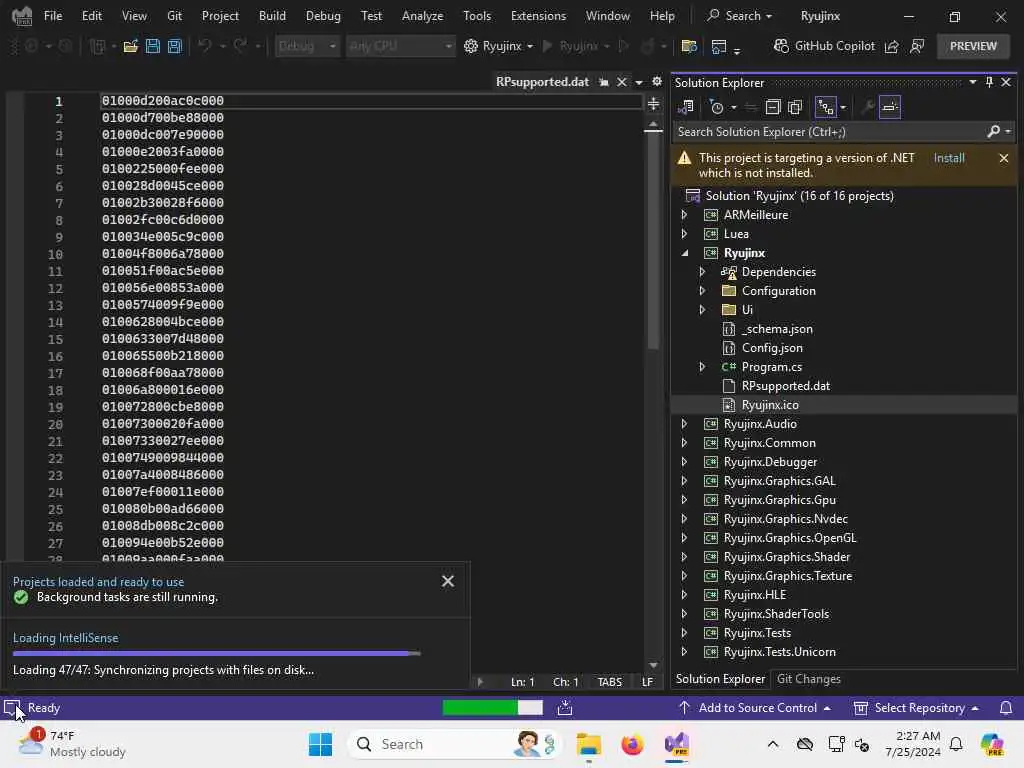Click the editor vertical scrollbar thumb
Image resolution: width=1024 pixels, height=768 pixels.
point(654,242)
